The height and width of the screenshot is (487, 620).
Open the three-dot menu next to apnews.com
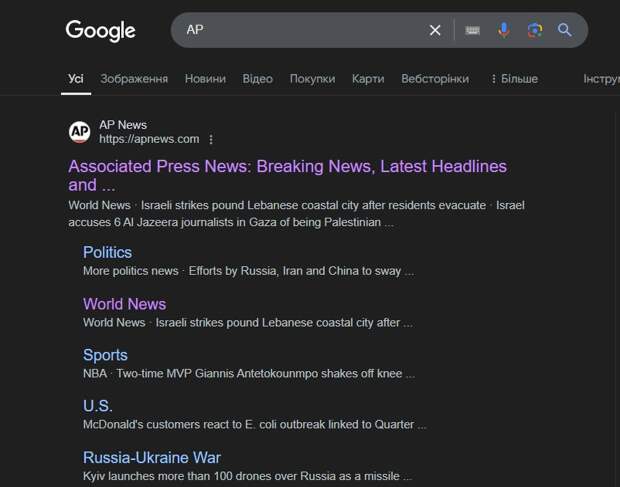coord(211,140)
